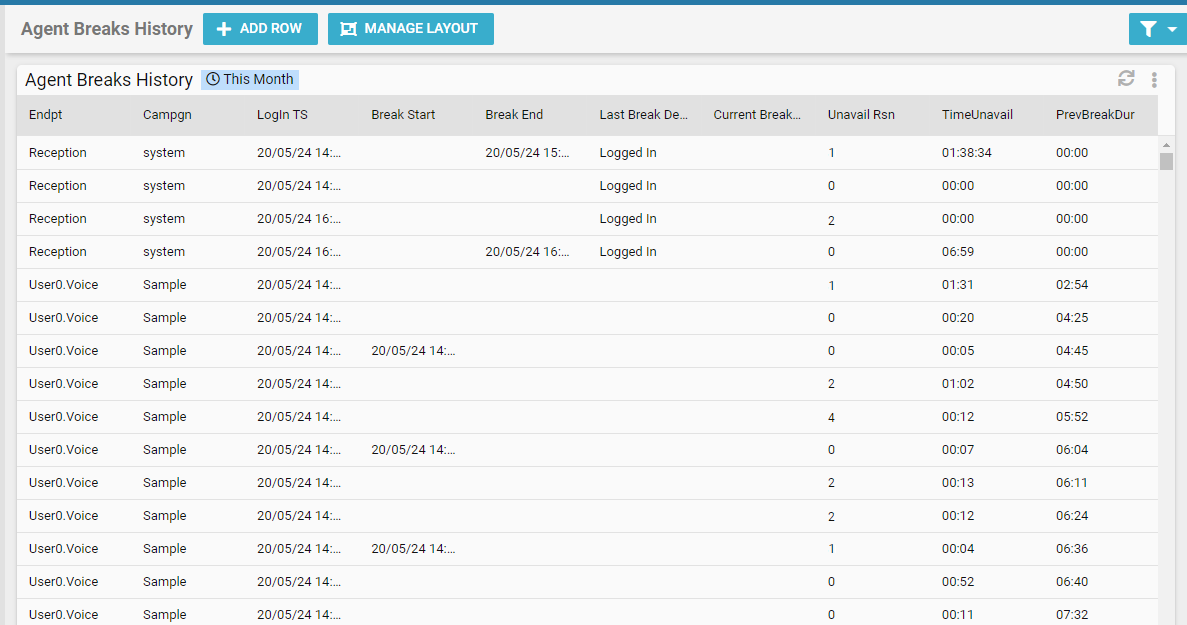Select User0.Voice endpoint in the 02:54 row

tap(64, 285)
